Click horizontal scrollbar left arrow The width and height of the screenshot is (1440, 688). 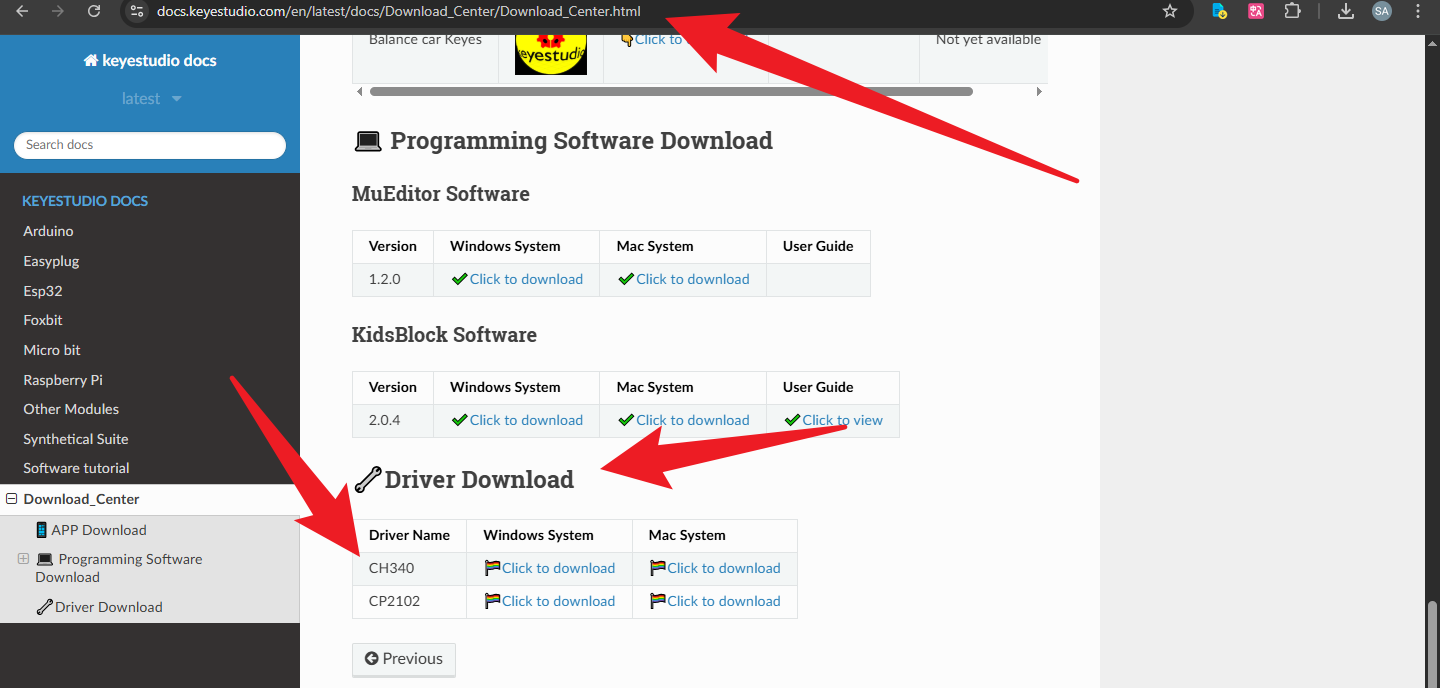point(359,91)
